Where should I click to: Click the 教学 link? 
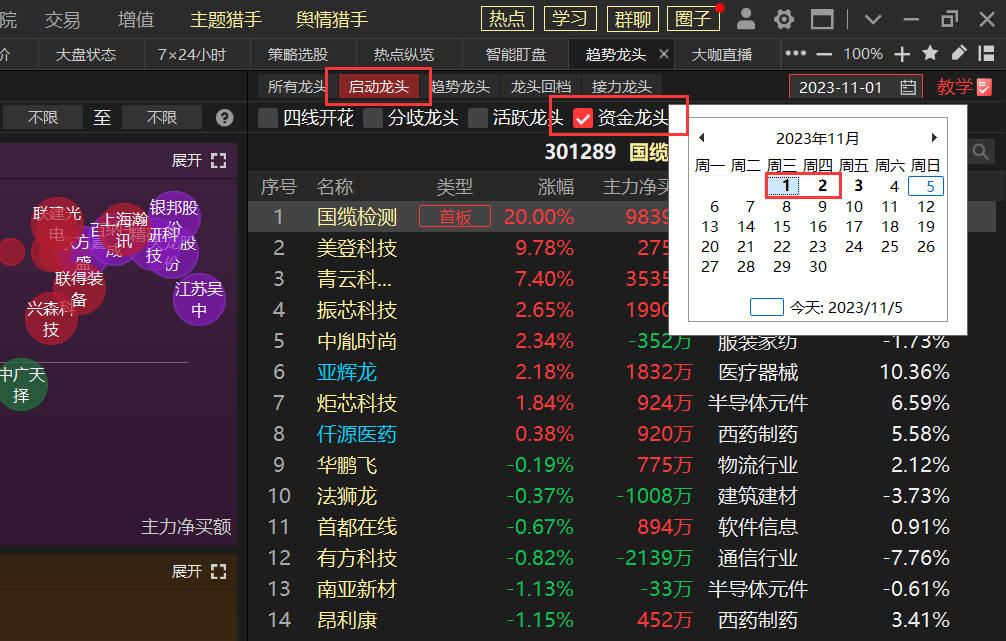coord(955,87)
